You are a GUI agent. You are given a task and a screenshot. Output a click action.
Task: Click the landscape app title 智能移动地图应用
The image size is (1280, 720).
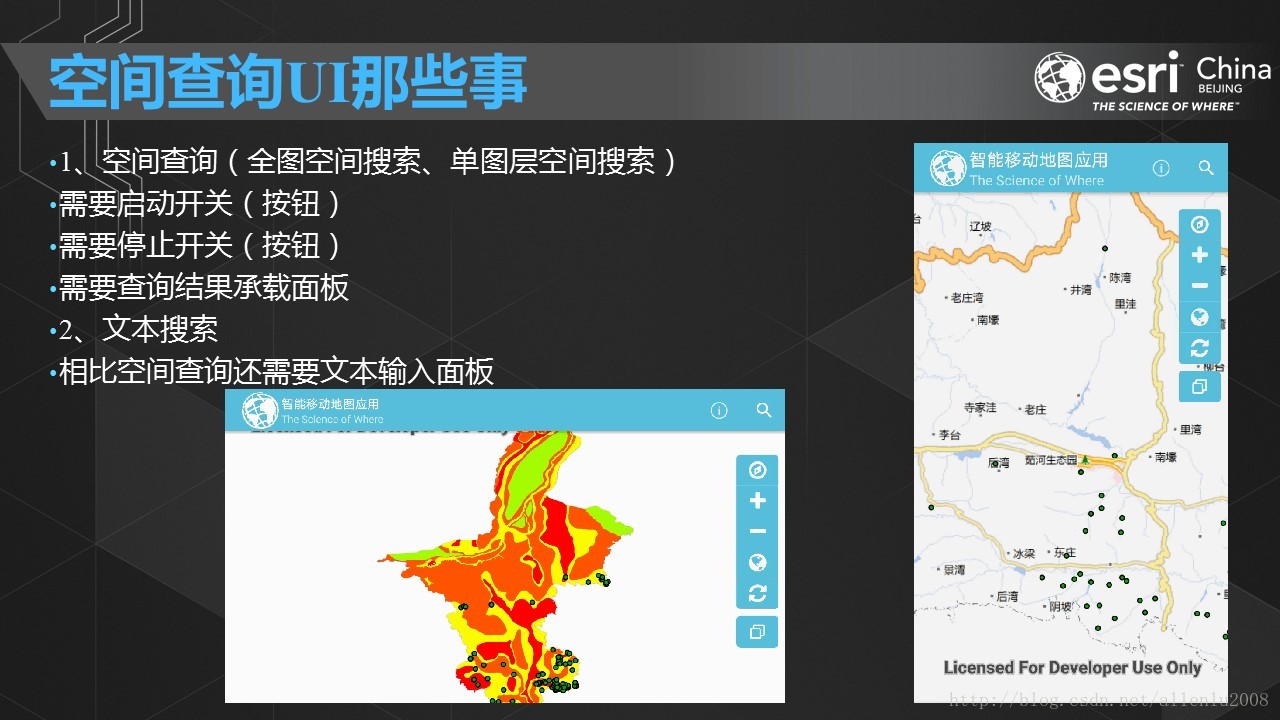click(330, 404)
